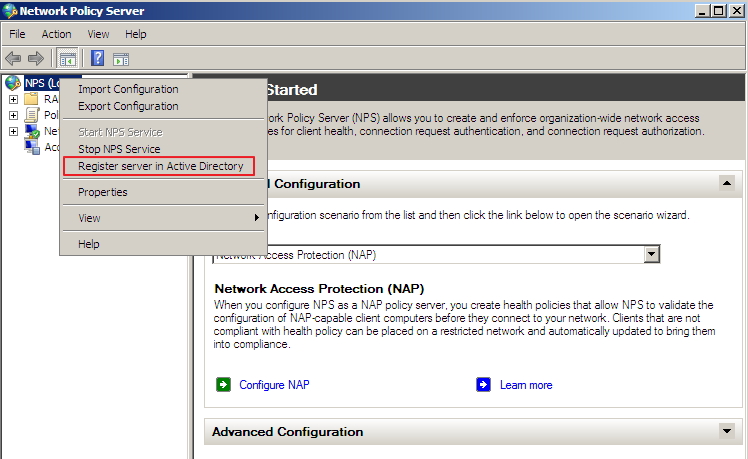Open the configuration scenario dropdown arrow
The width and height of the screenshot is (748, 459).
click(x=652, y=254)
